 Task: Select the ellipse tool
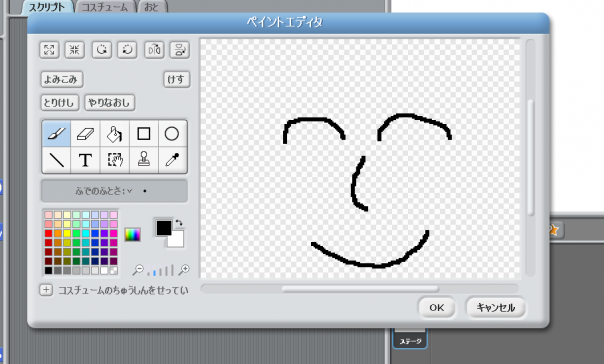[x=172, y=134]
